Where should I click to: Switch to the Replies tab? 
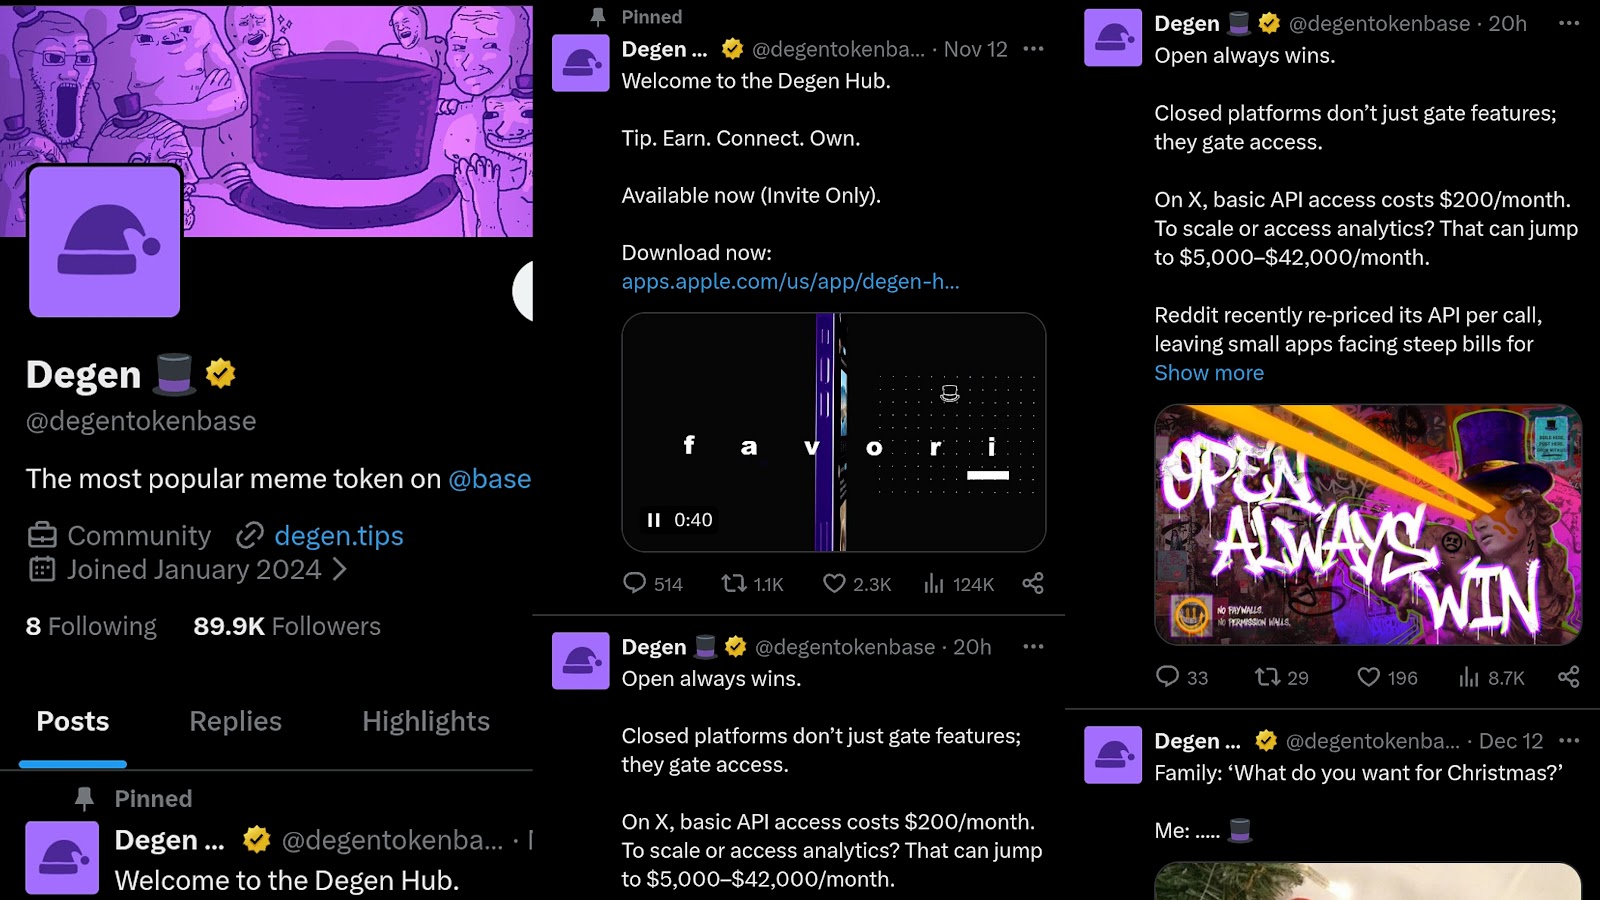[x=236, y=722]
